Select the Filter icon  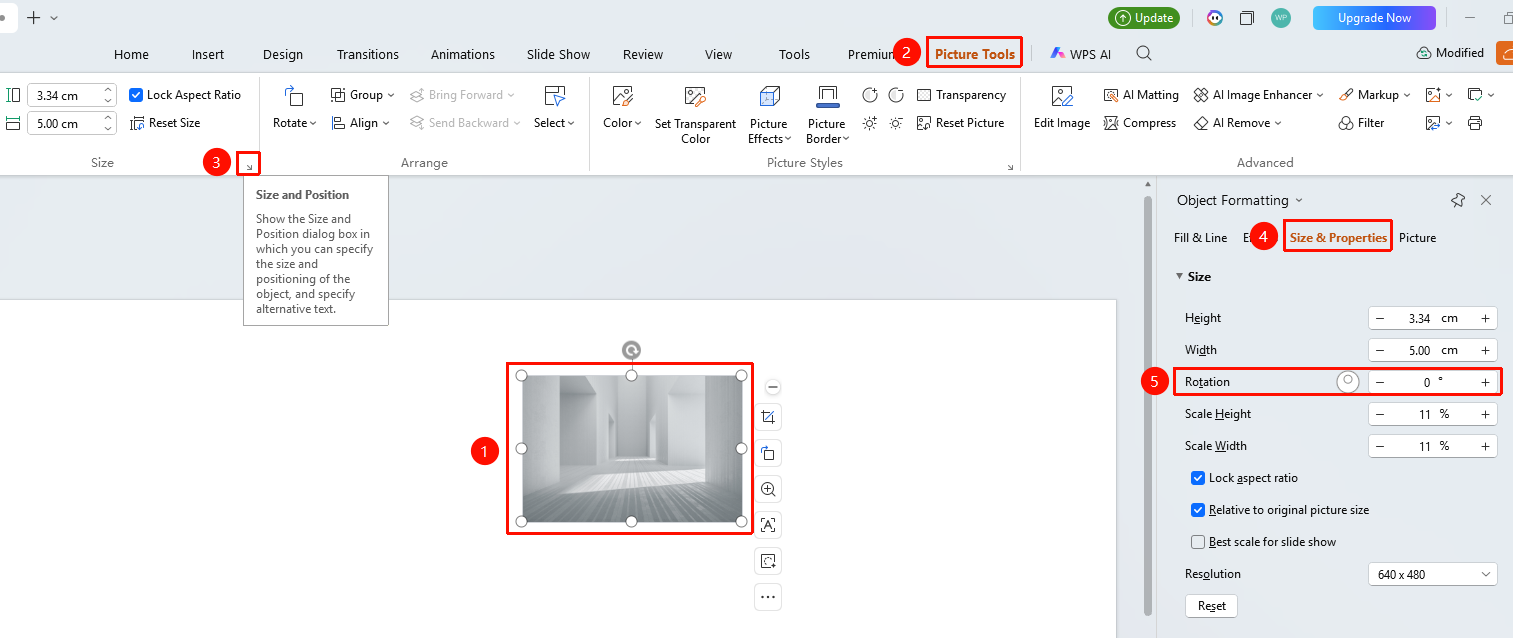click(1346, 123)
